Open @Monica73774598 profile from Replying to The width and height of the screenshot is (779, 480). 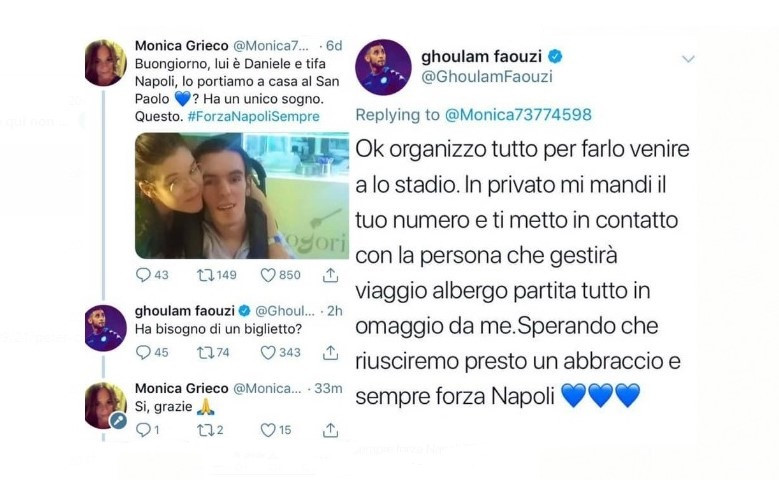518,115
